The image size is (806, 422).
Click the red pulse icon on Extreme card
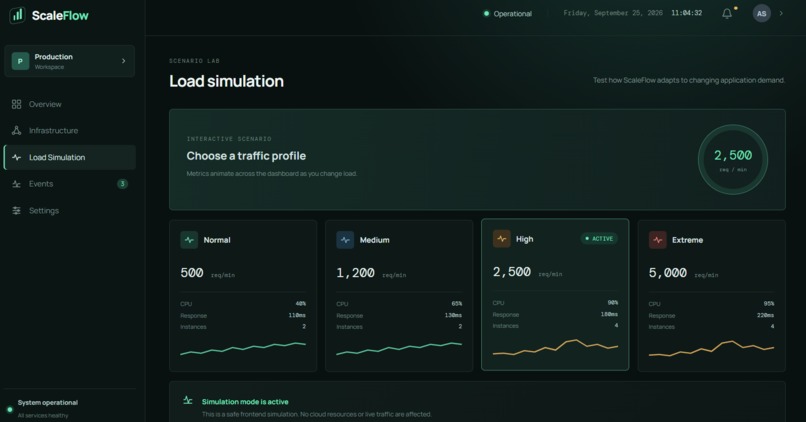point(657,240)
